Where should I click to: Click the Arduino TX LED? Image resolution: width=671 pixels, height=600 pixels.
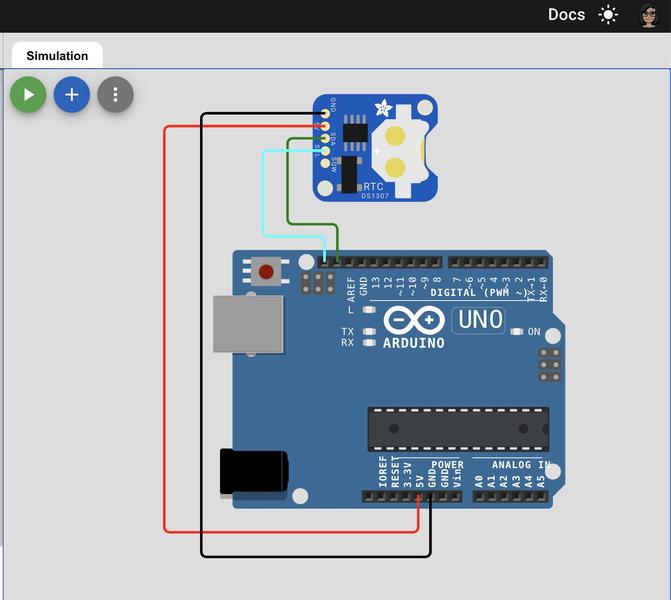[x=369, y=332]
